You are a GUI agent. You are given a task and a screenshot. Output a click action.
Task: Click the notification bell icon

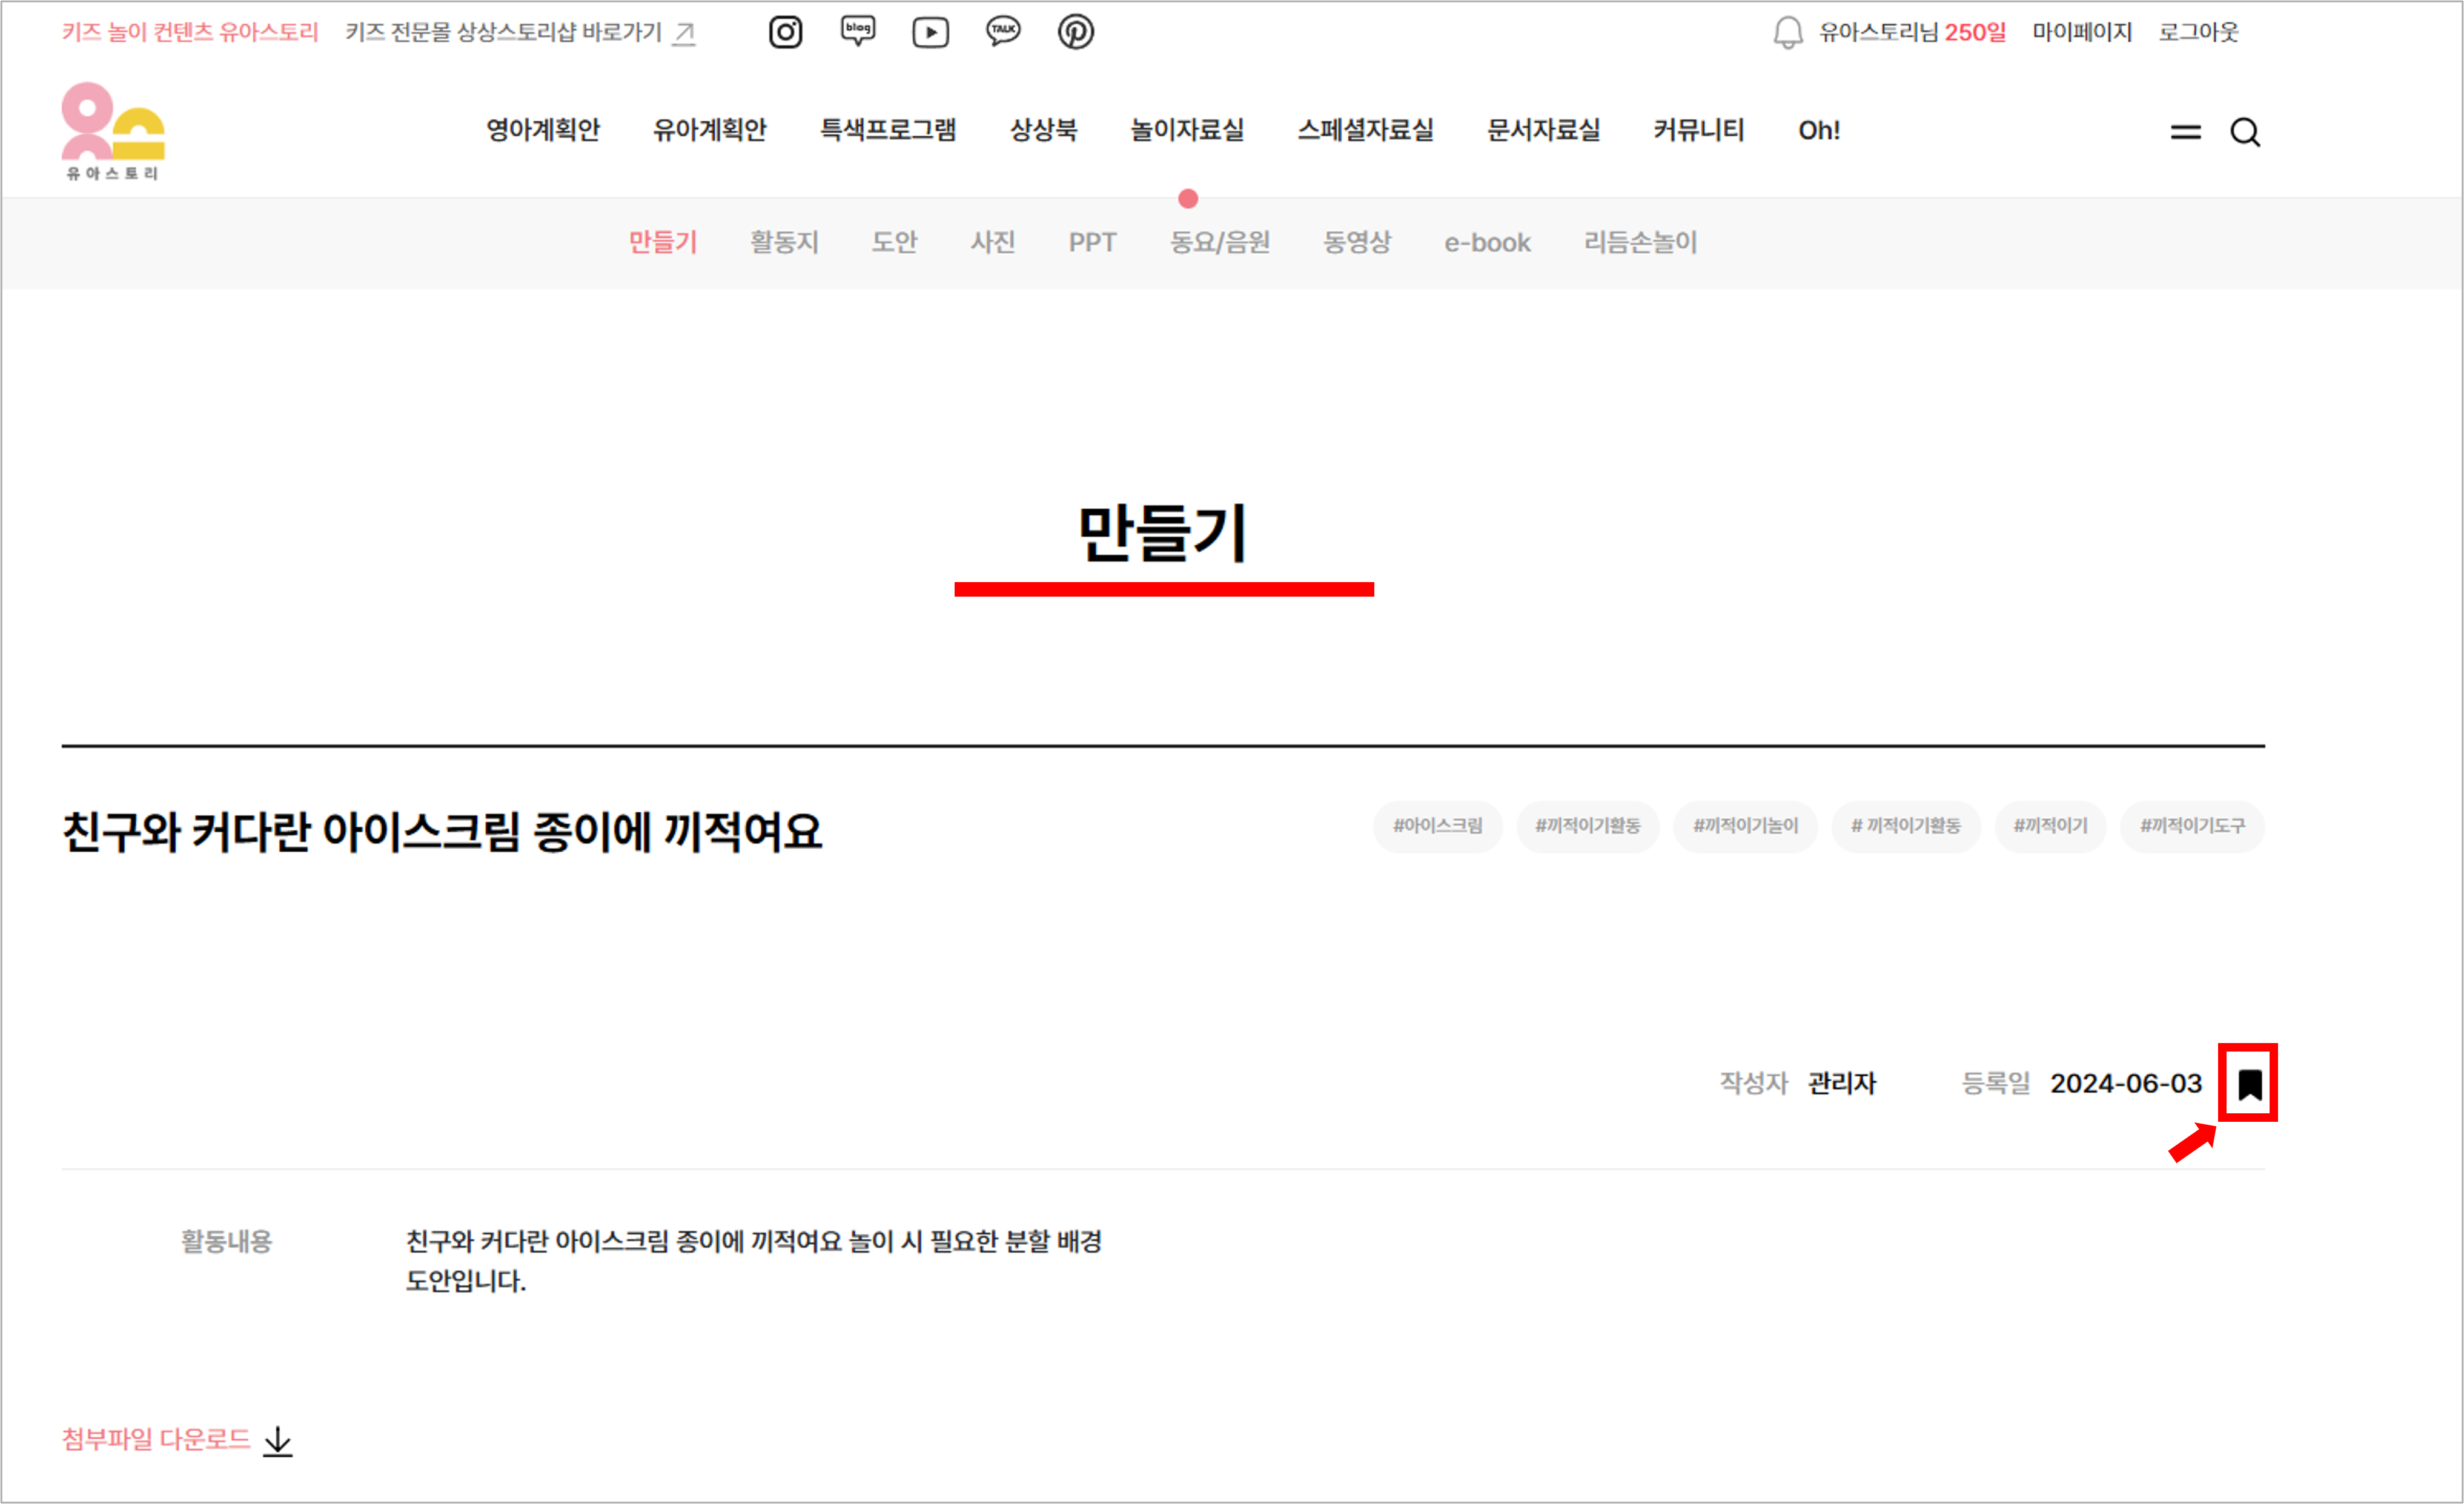click(1787, 32)
